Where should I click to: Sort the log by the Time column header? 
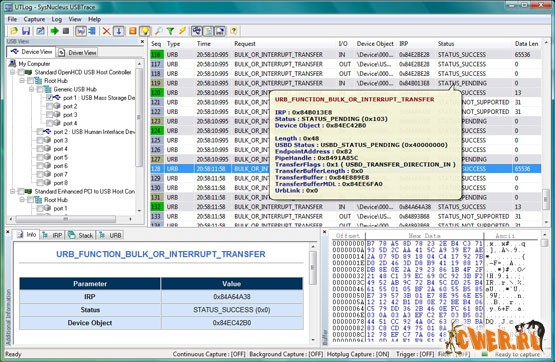[x=204, y=44]
